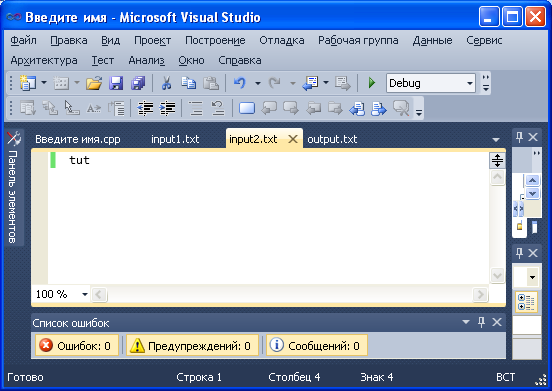This screenshot has width=552, height=391.
Task: Close the input2.txt tab
Action: [x=293, y=139]
